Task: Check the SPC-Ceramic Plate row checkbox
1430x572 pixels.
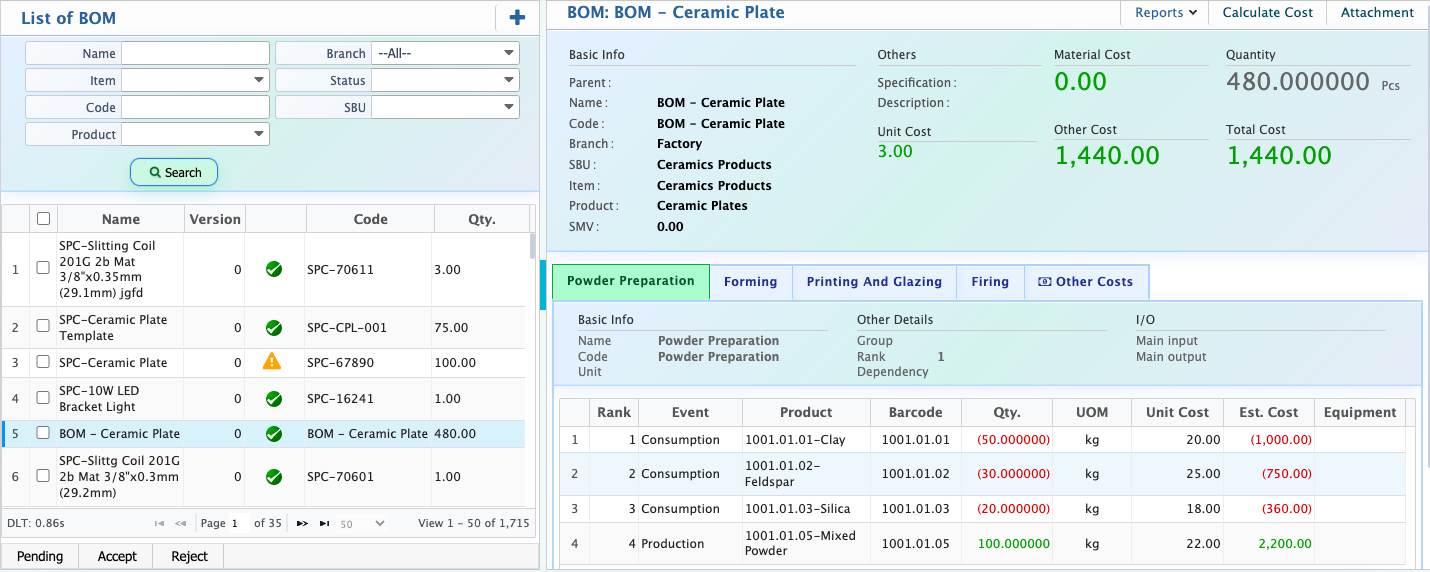Action: pyautogui.click(x=43, y=362)
